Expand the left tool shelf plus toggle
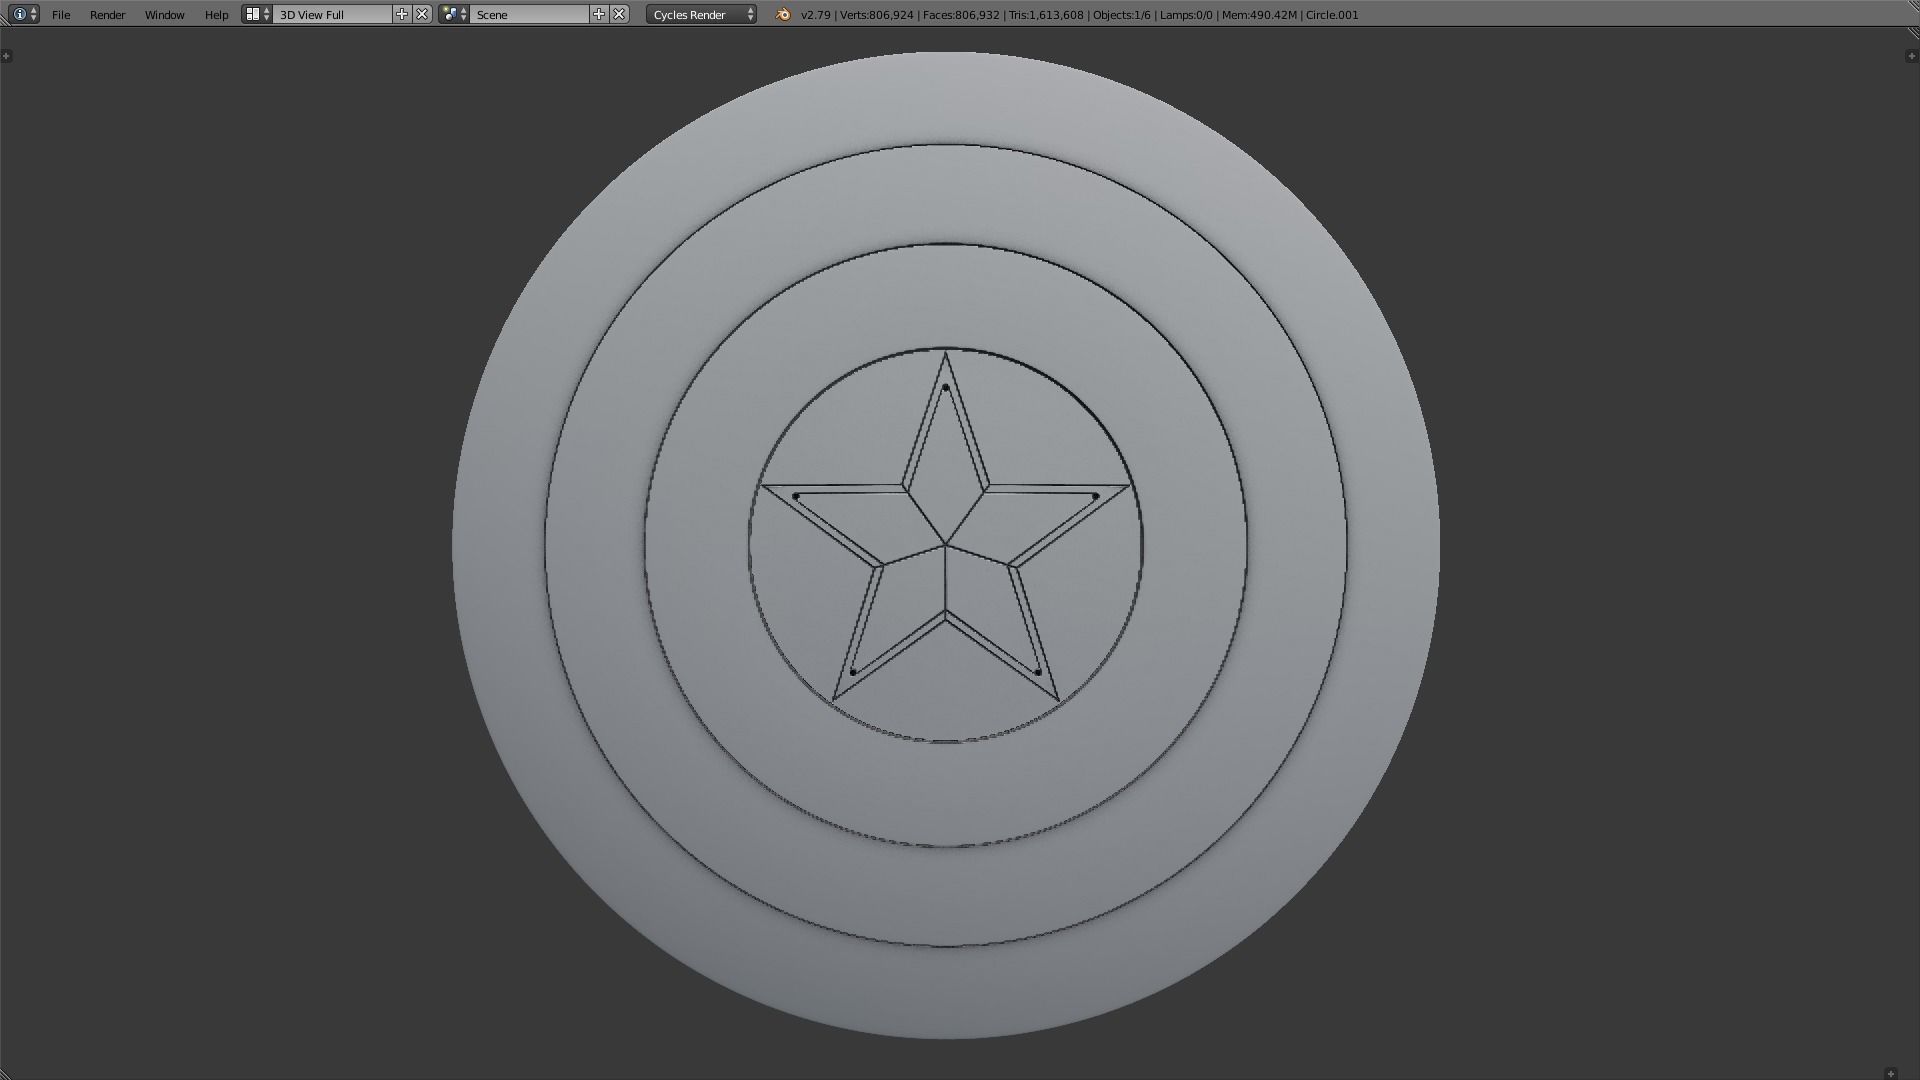Viewport: 1920px width, 1080px height. pyautogui.click(x=6, y=56)
